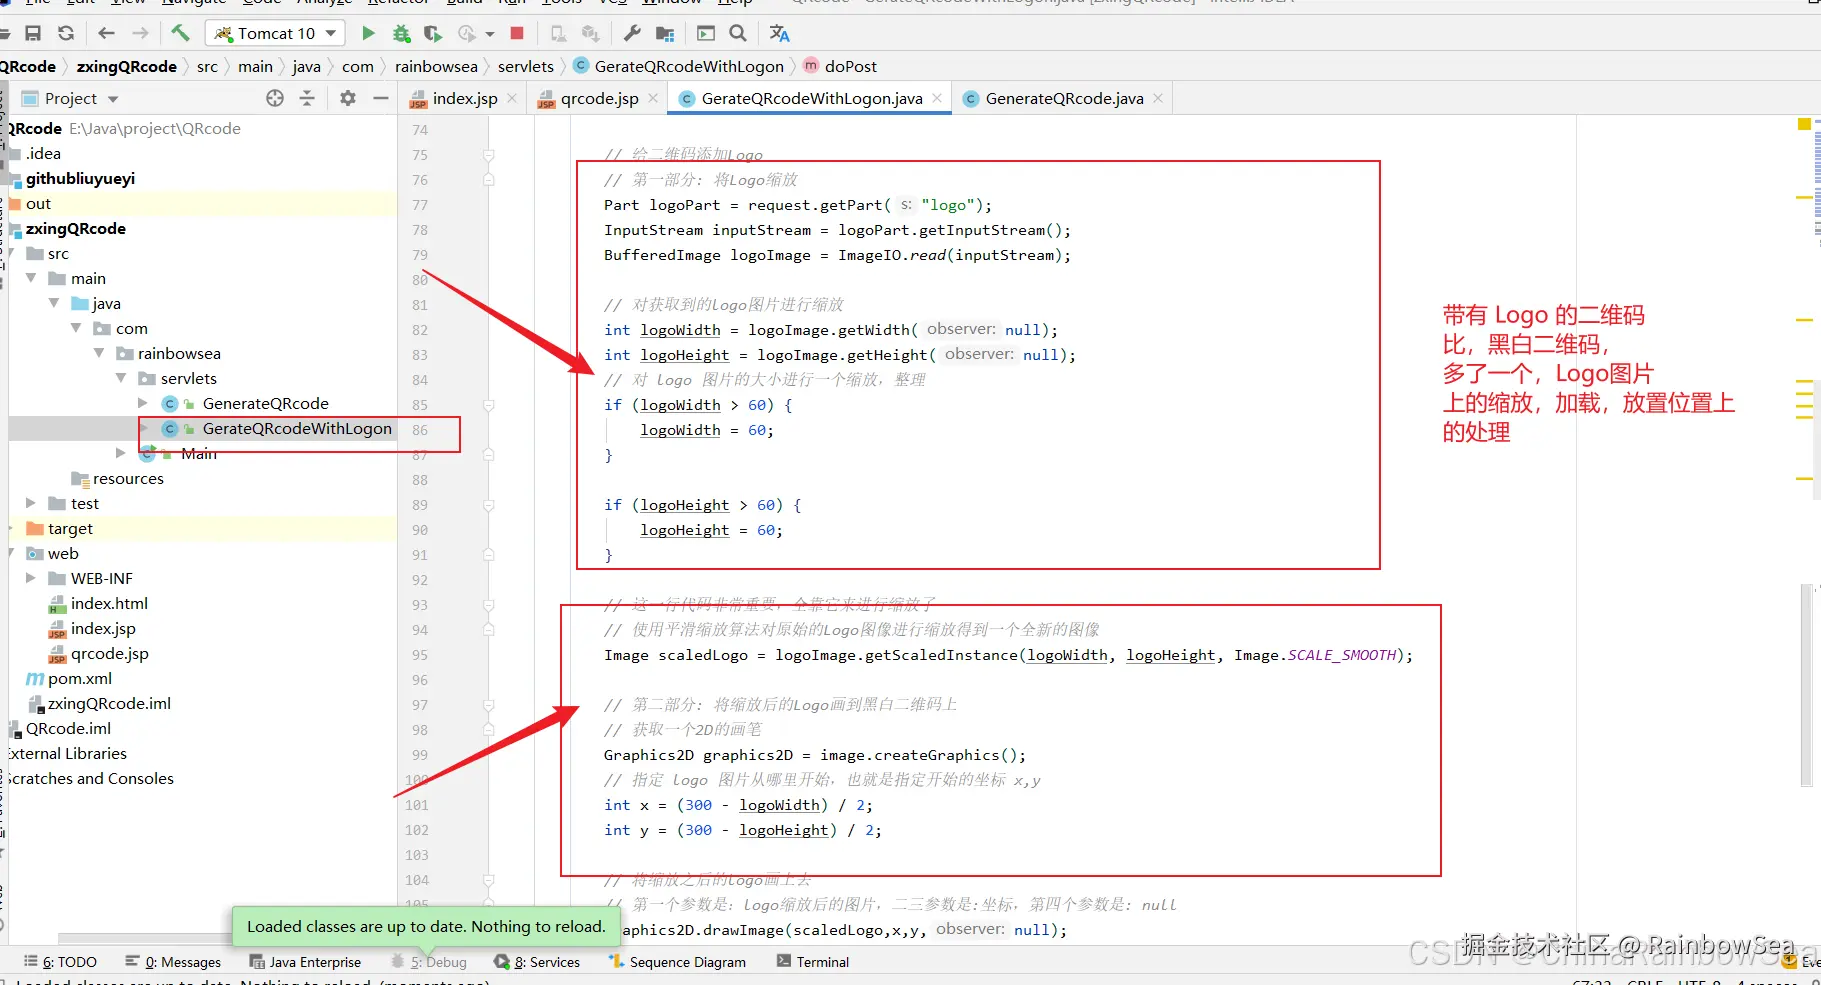Collapse all nodes in Project panel
1821x985 pixels.
(307, 98)
